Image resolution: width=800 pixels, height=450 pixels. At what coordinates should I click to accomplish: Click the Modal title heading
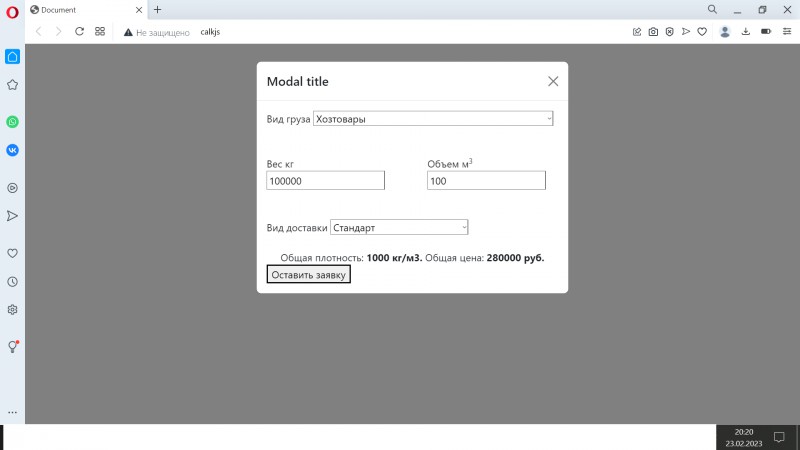pos(297,82)
